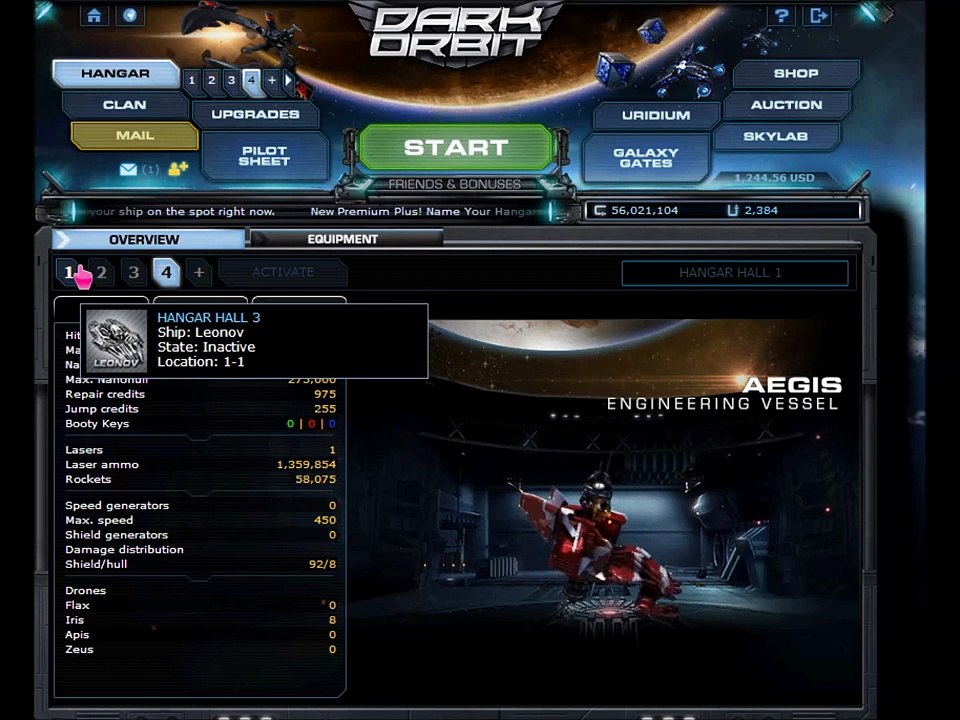The width and height of the screenshot is (960, 720).
Task: Open the globe language icon
Action: point(130,15)
